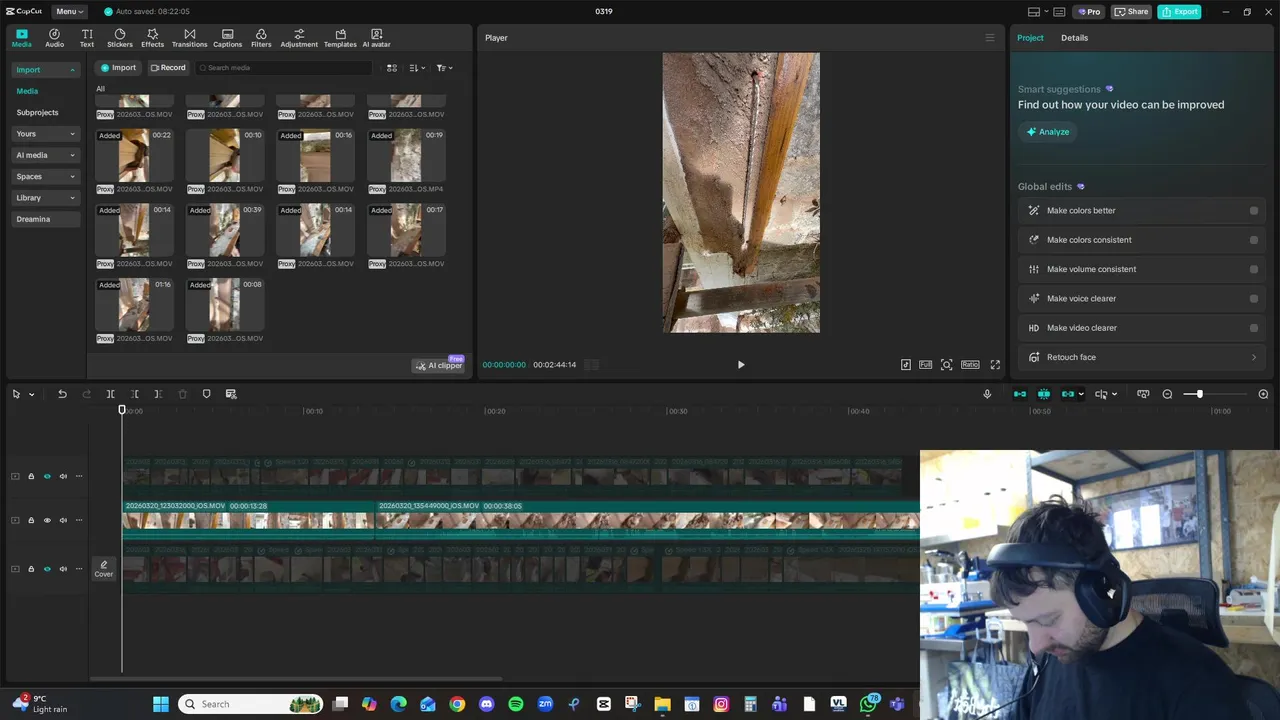Toggle clip linkage in the timeline

(x=1068, y=394)
